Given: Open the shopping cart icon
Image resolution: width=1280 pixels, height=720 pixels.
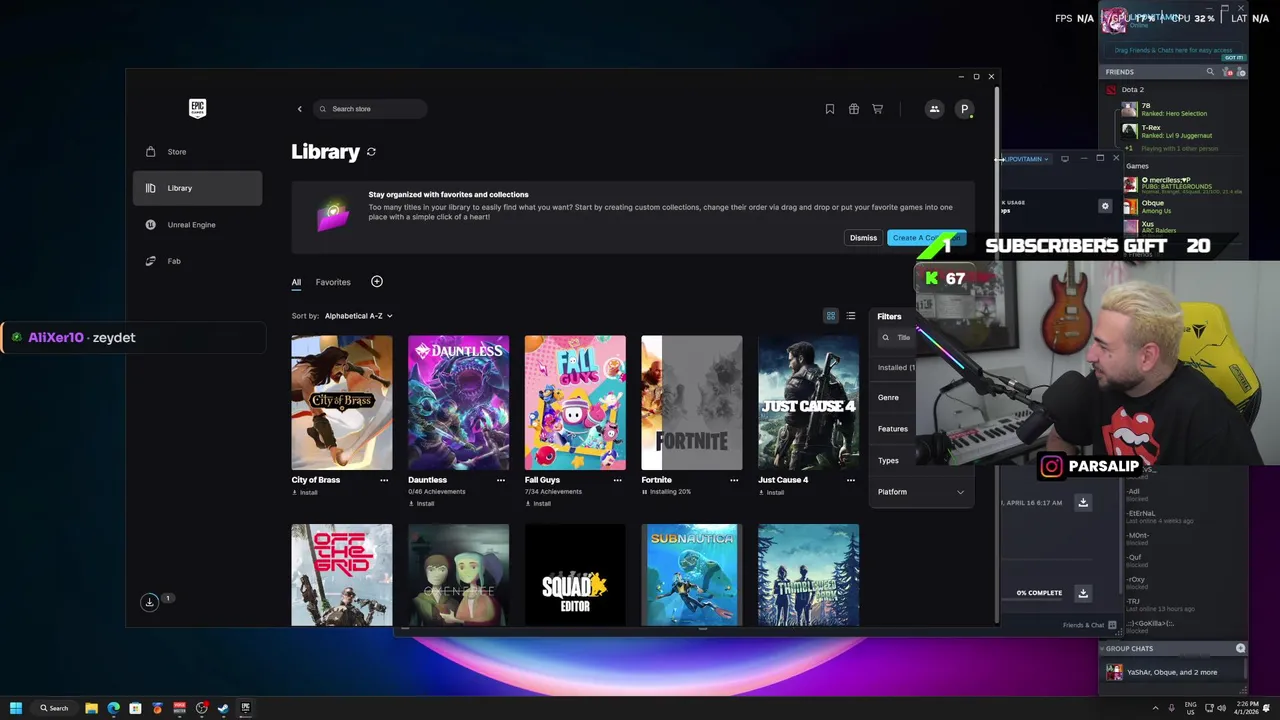Looking at the screenshot, I should click(878, 109).
